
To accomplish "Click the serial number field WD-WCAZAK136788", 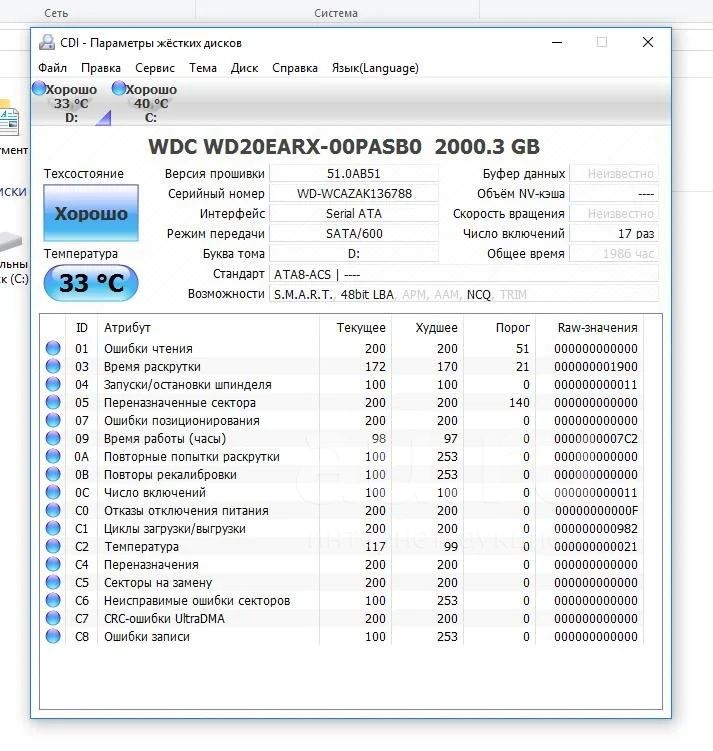I will pyautogui.click(x=354, y=193).
